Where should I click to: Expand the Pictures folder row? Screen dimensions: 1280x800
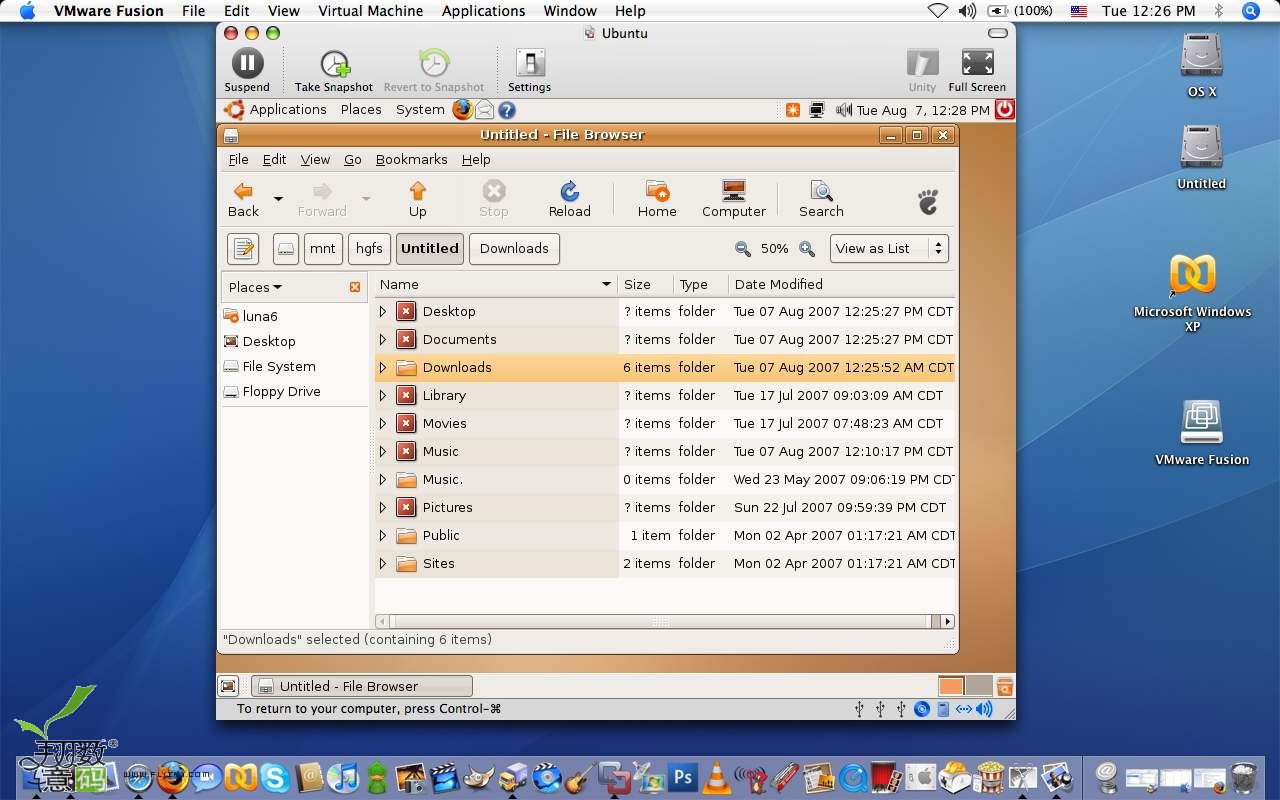[x=382, y=508]
